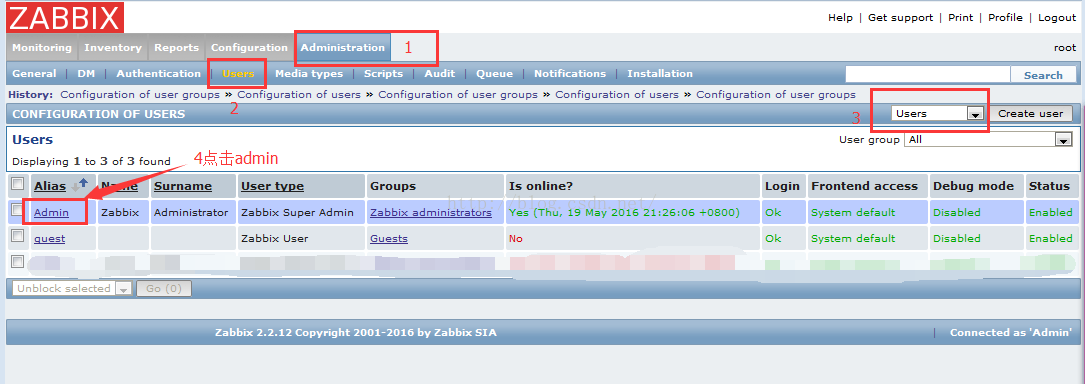The height and width of the screenshot is (384, 1085).
Task: Open the Profile link
Action: point(1005,17)
